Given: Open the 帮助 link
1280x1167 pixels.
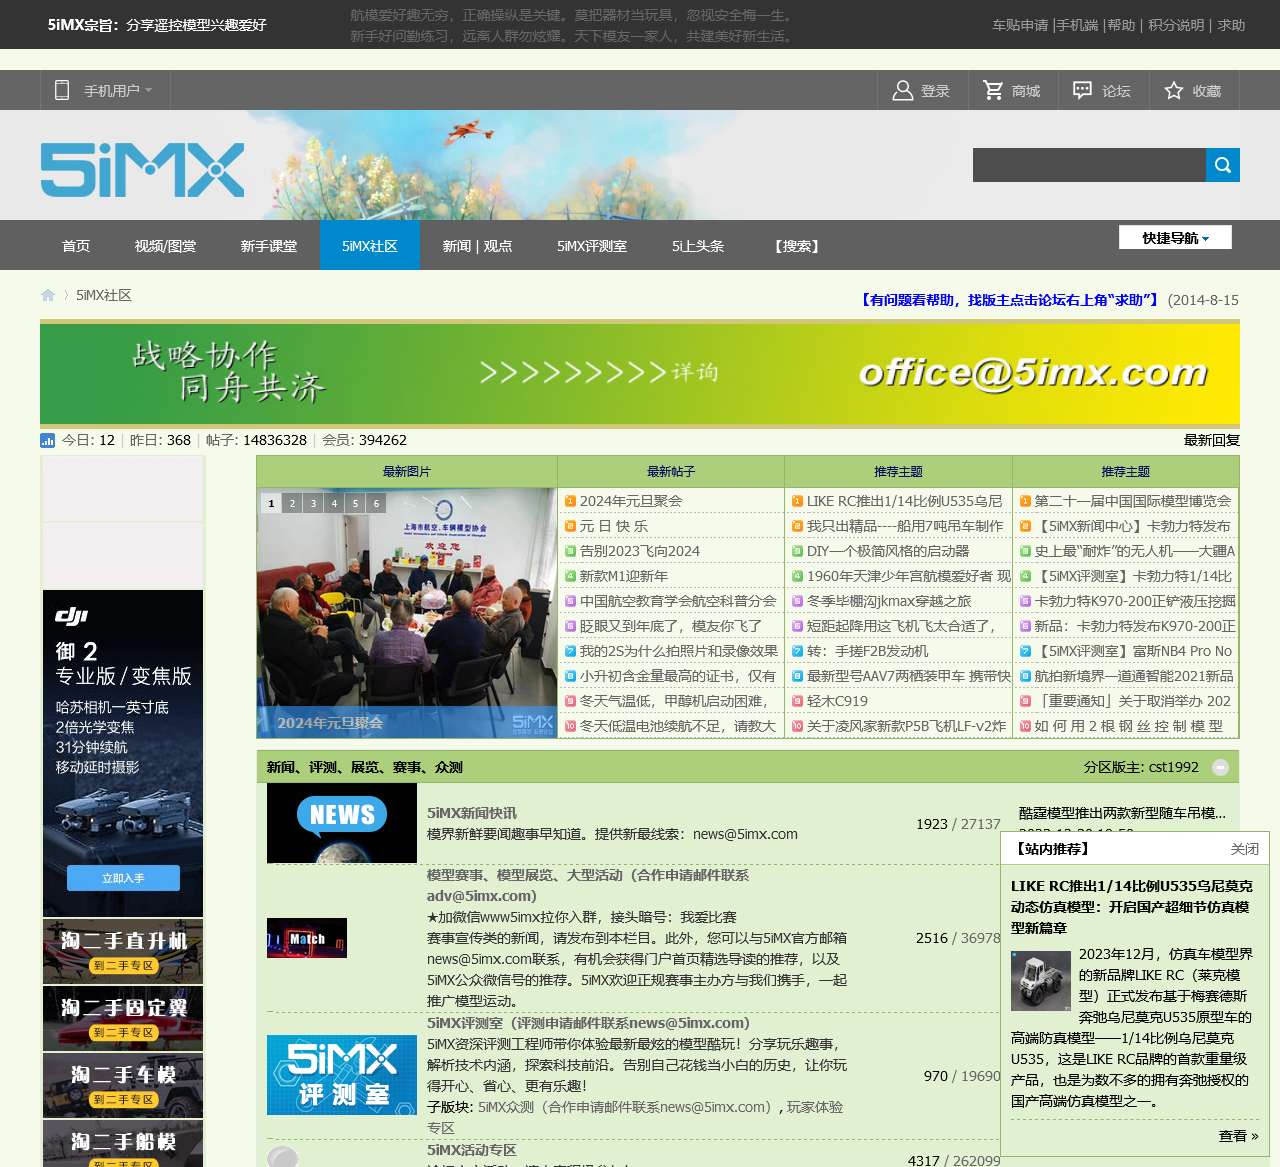Looking at the screenshot, I should 1121,25.
